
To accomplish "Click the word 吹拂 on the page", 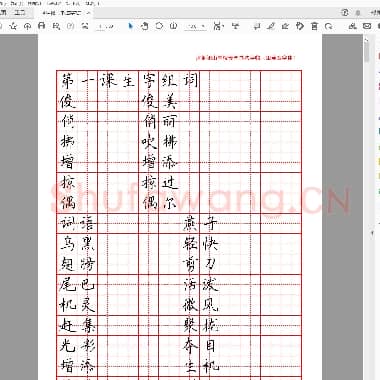I will 159,142.
